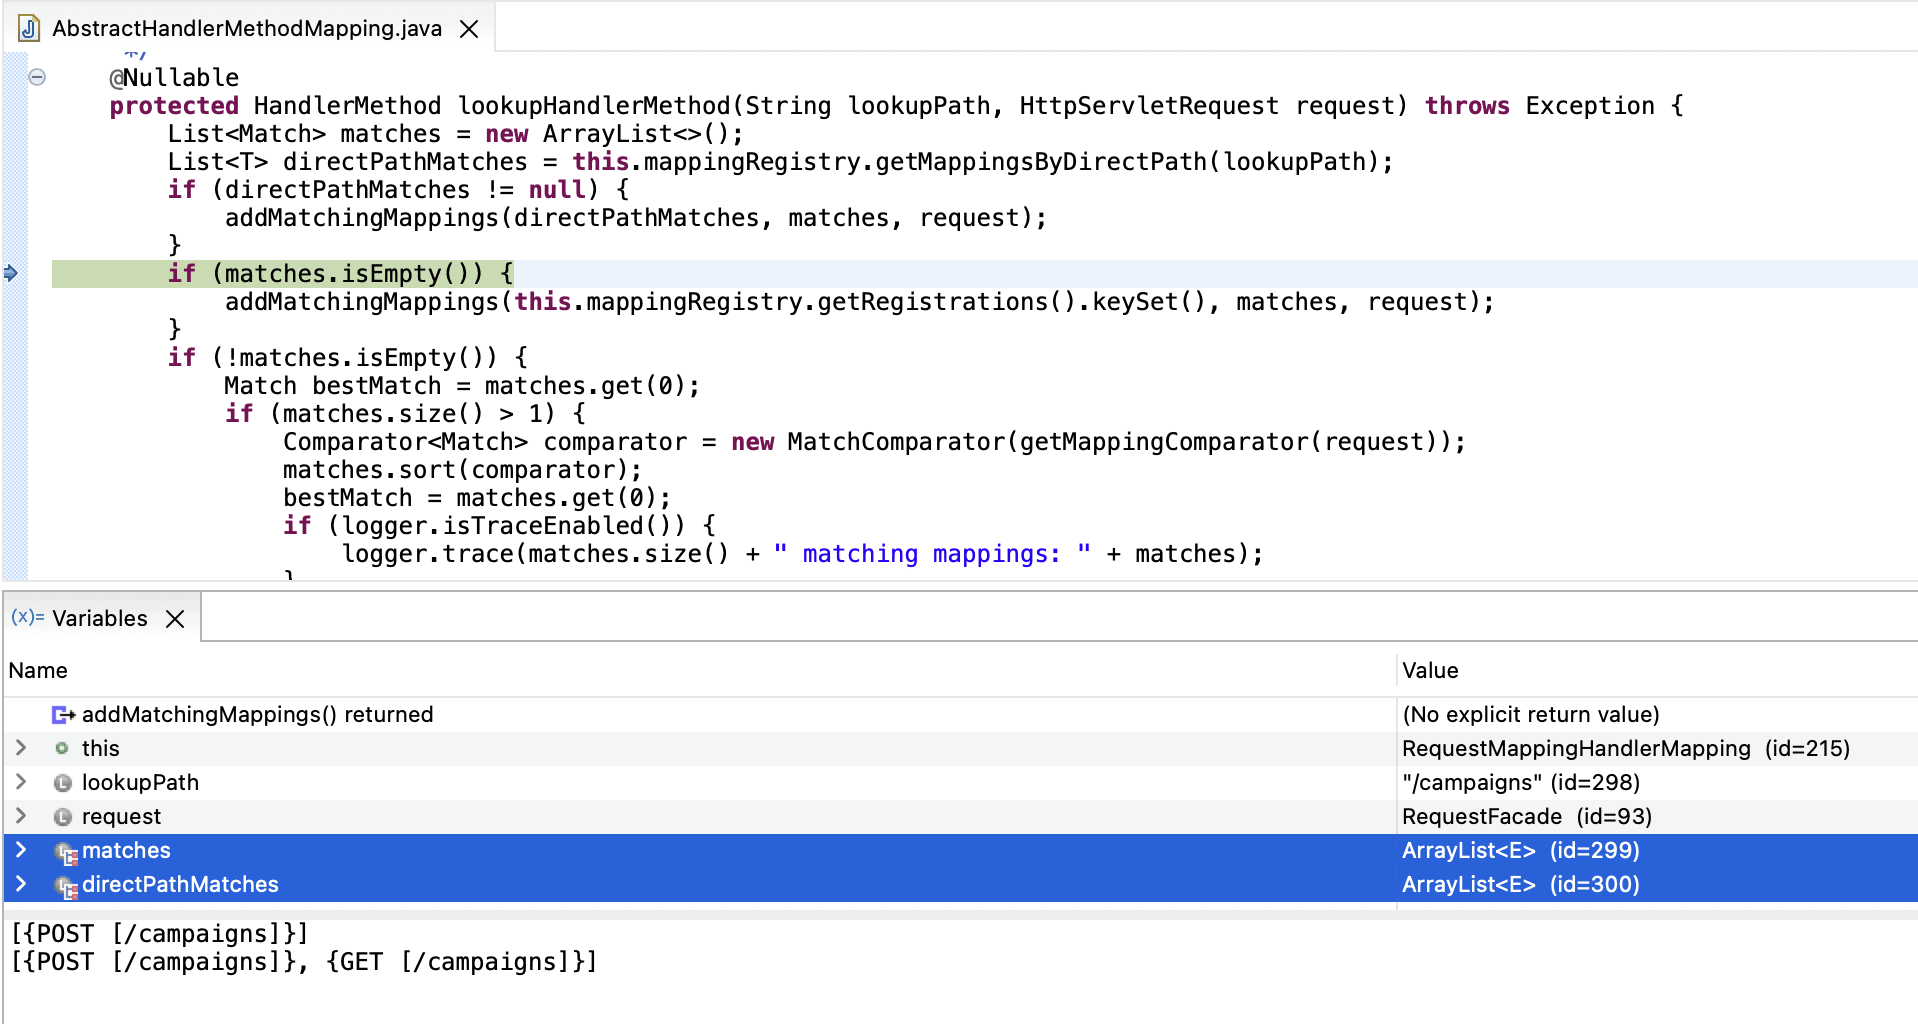Click the green field icon beside 'this'
Image resolution: width=1918 pixels, height=1024 pixels.
click(62, 749)
